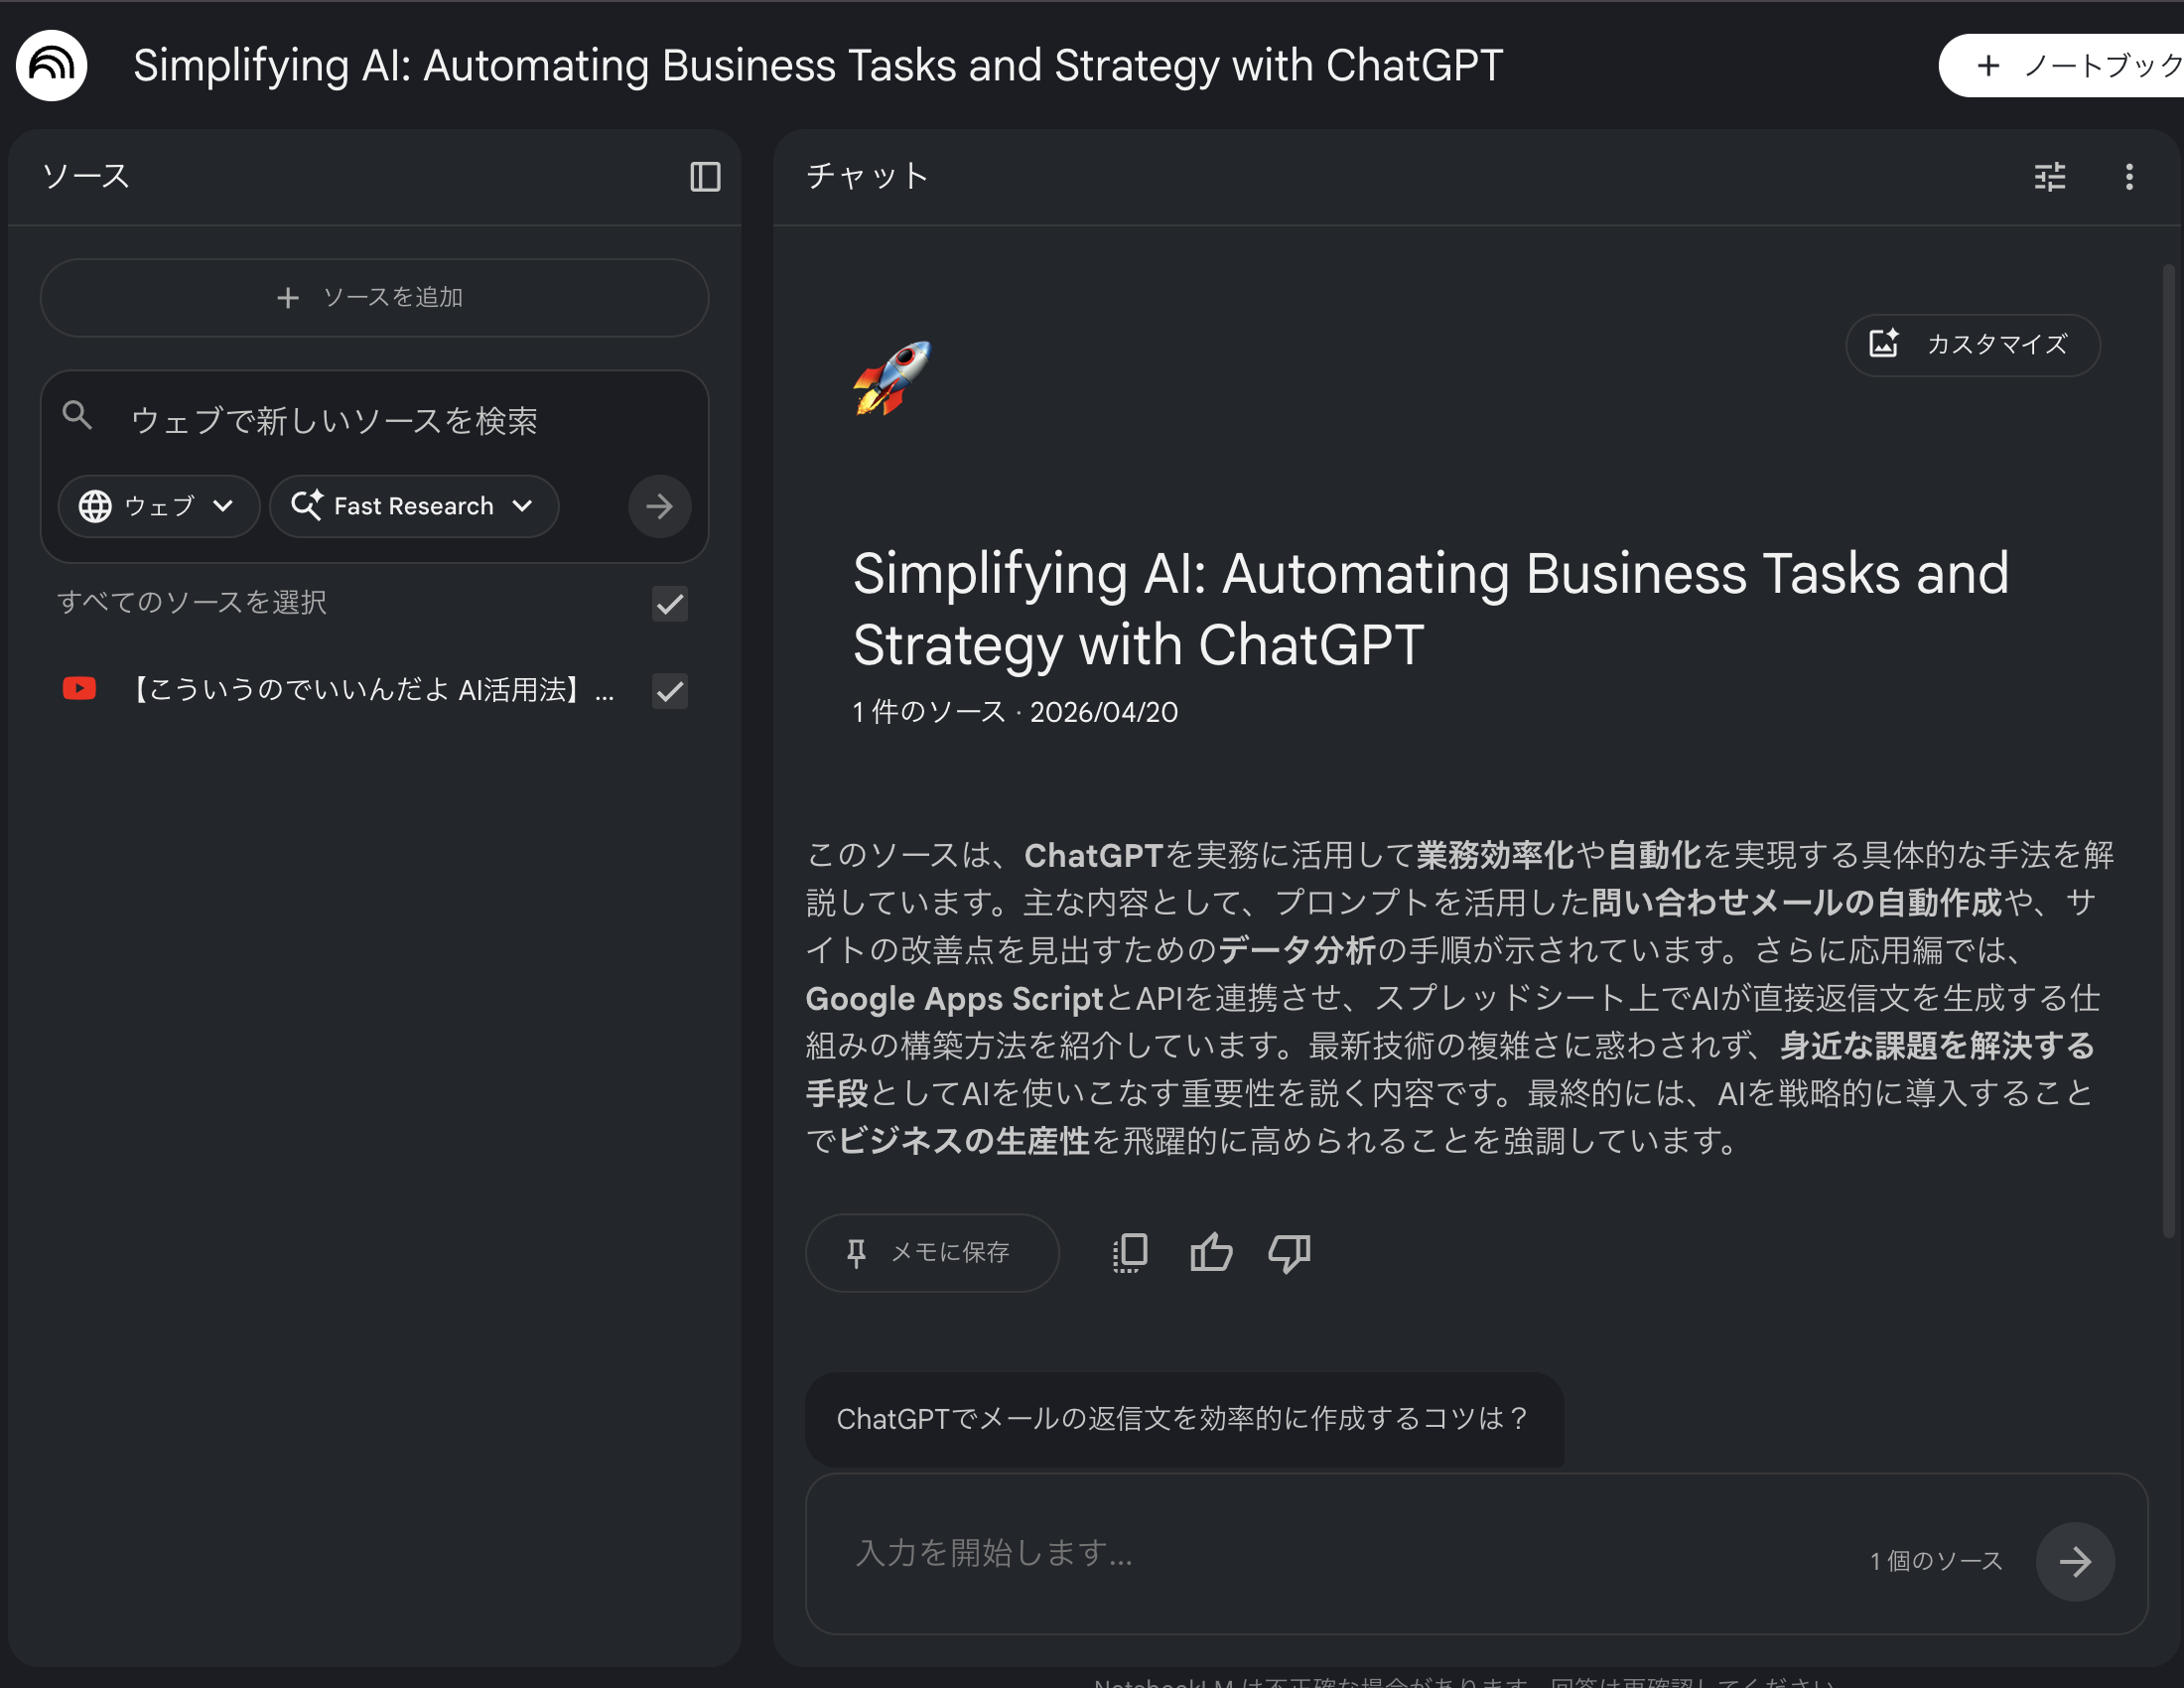
Task: Expand the Fast Research mode dropdown
Action: [x=413, y=506]
